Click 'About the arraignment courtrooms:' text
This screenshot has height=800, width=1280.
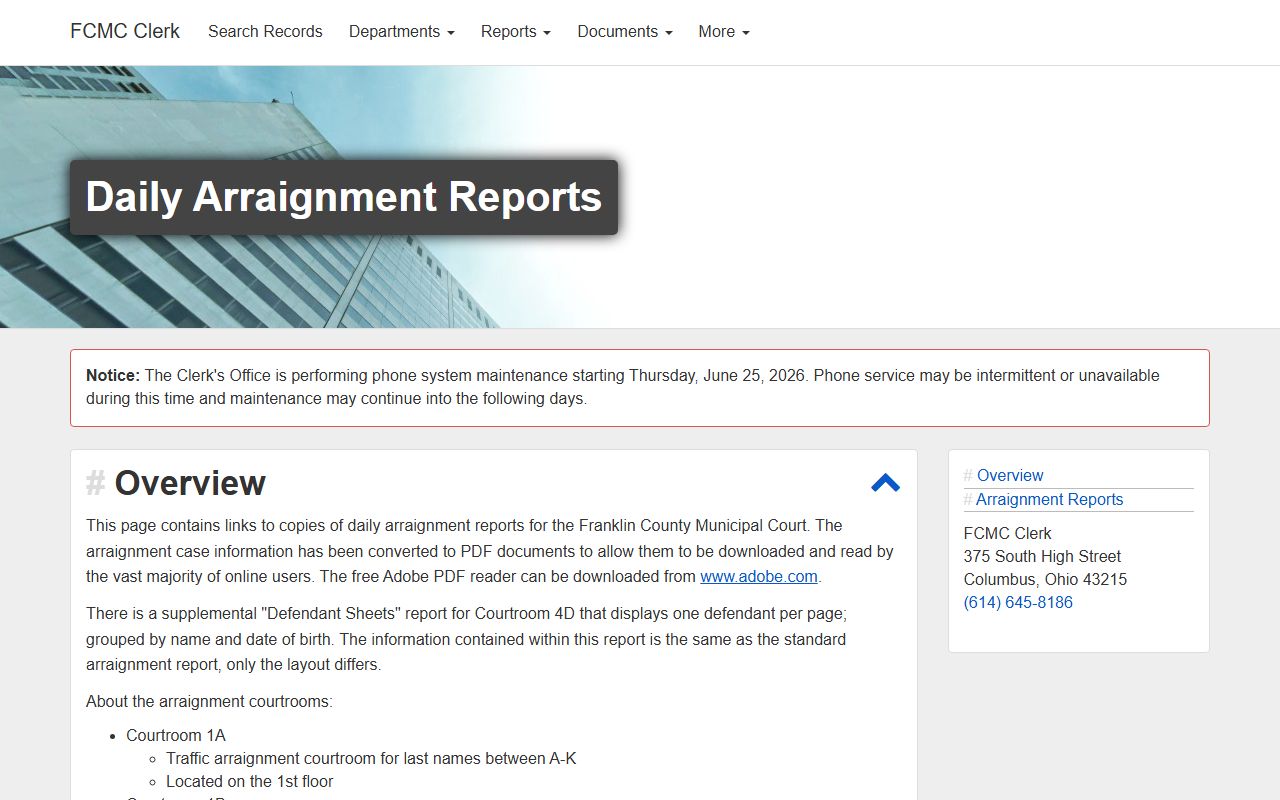tap(209, 701)
